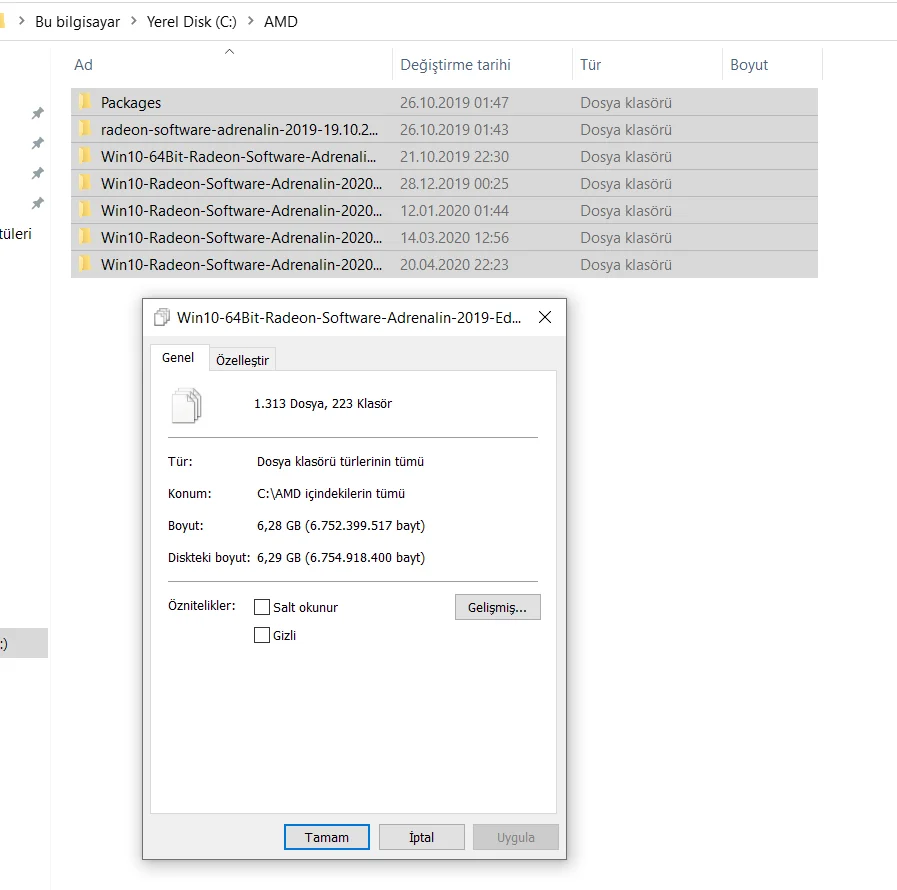This screenshot has height=890, width=897.
Task: Go to Bu bilgisayar in breadcrumb
Action: click(x=77, y=22)
